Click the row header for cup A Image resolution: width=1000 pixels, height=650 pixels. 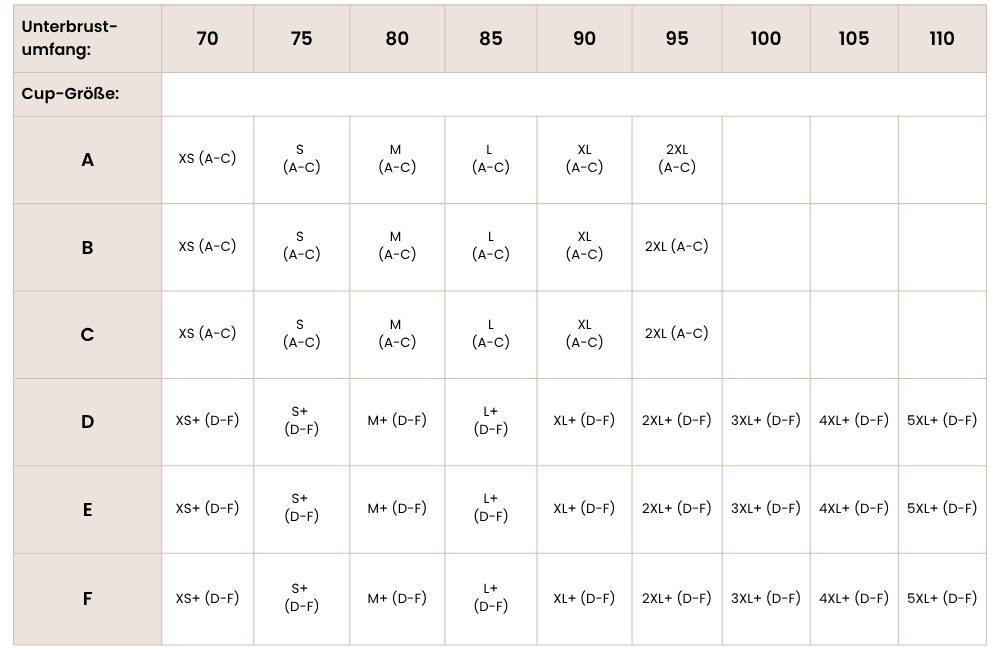coord(87,159)
